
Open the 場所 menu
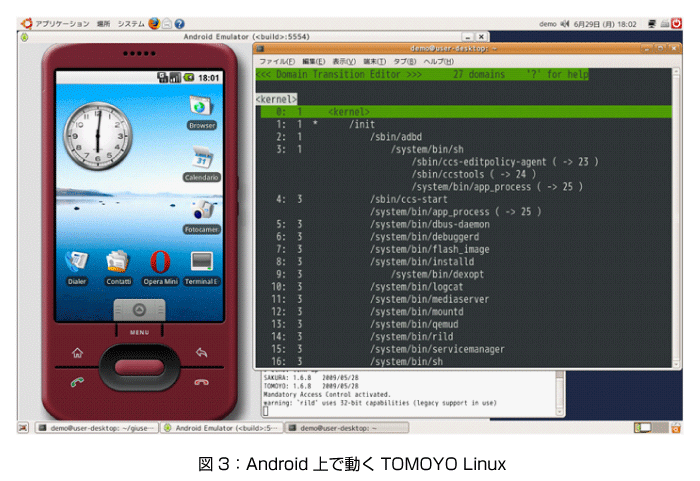(103, 24)
